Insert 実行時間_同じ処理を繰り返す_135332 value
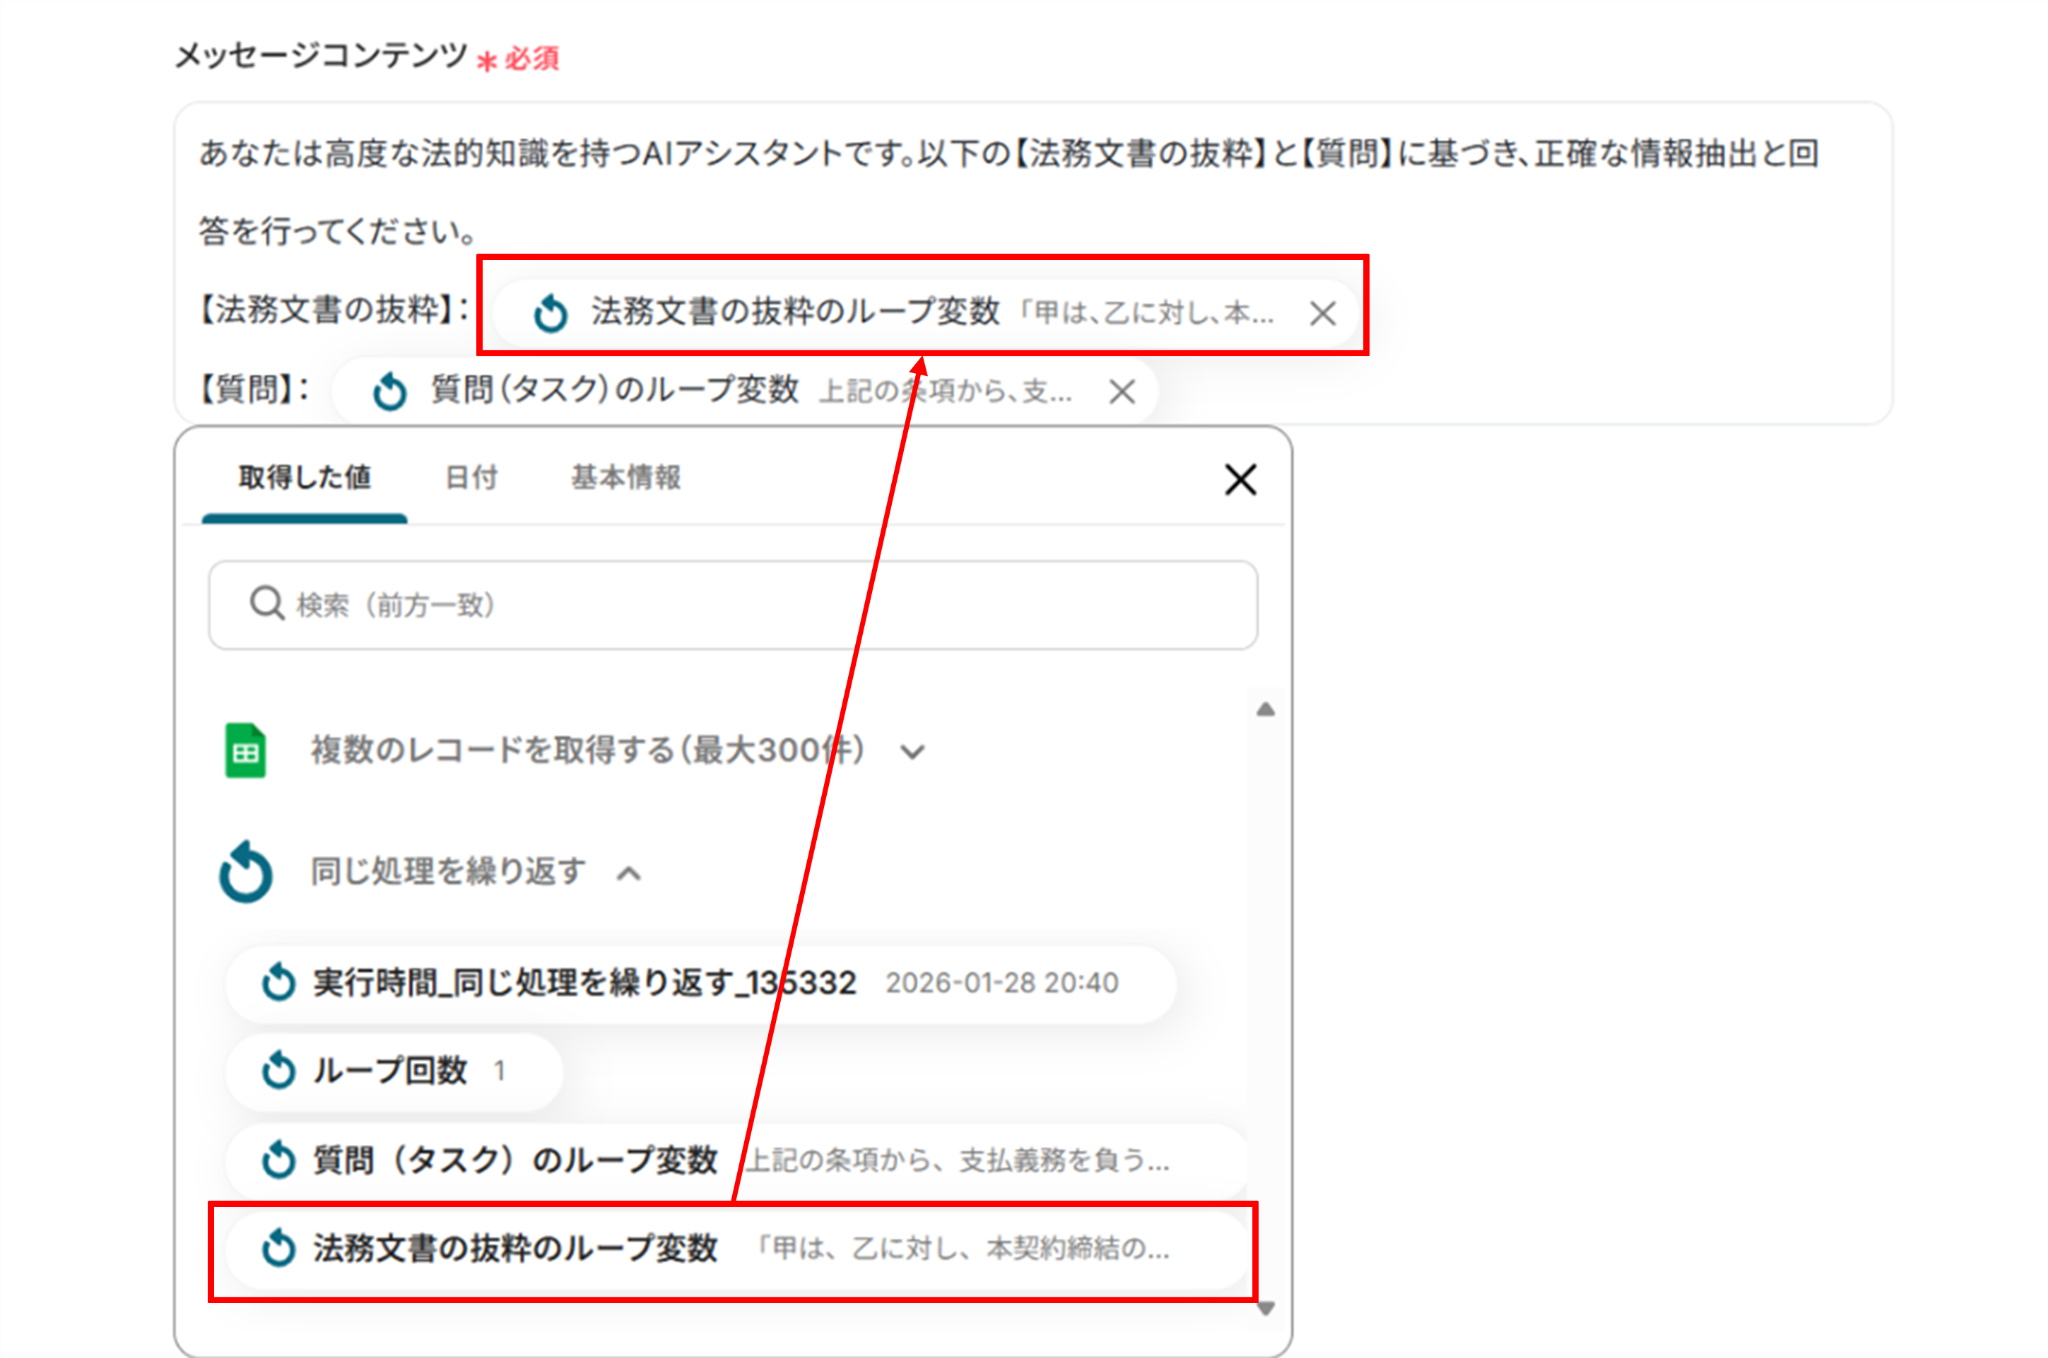This screenshot has height=1358, width=2048. coord(701,983)
